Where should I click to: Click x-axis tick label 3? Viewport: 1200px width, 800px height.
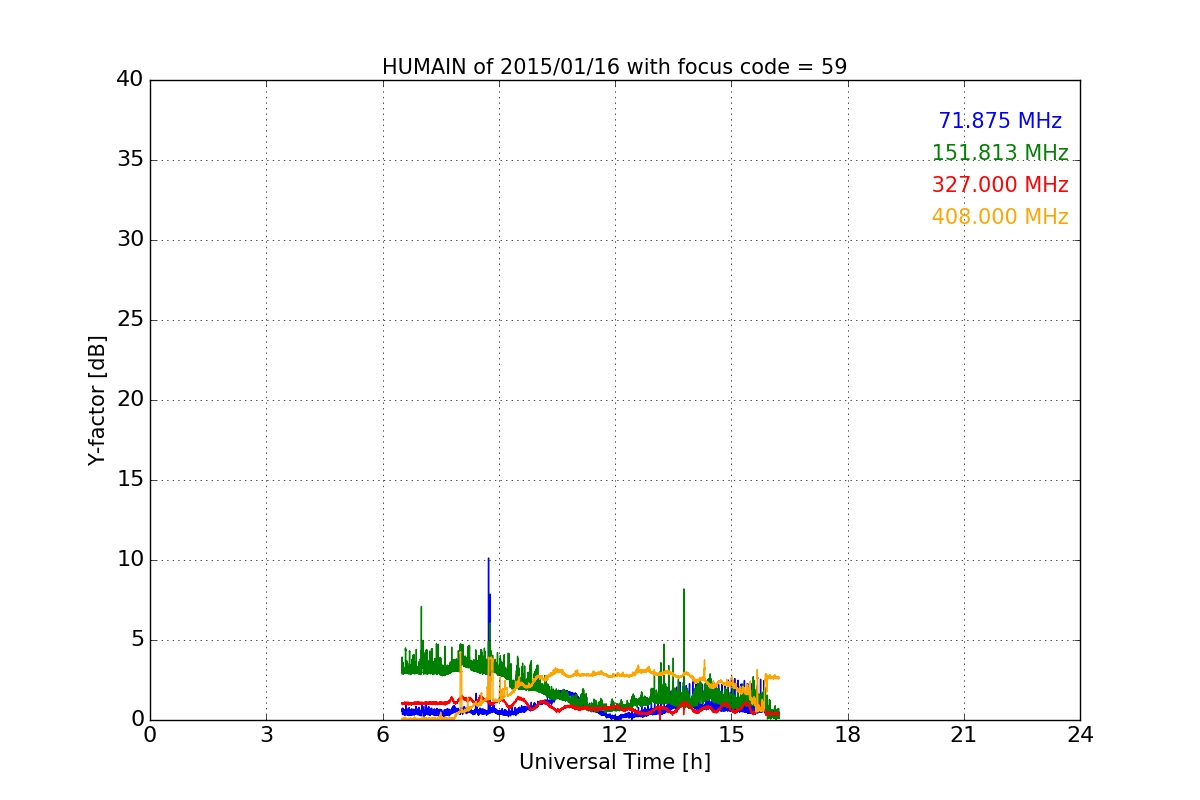click(x=266, y=734)
